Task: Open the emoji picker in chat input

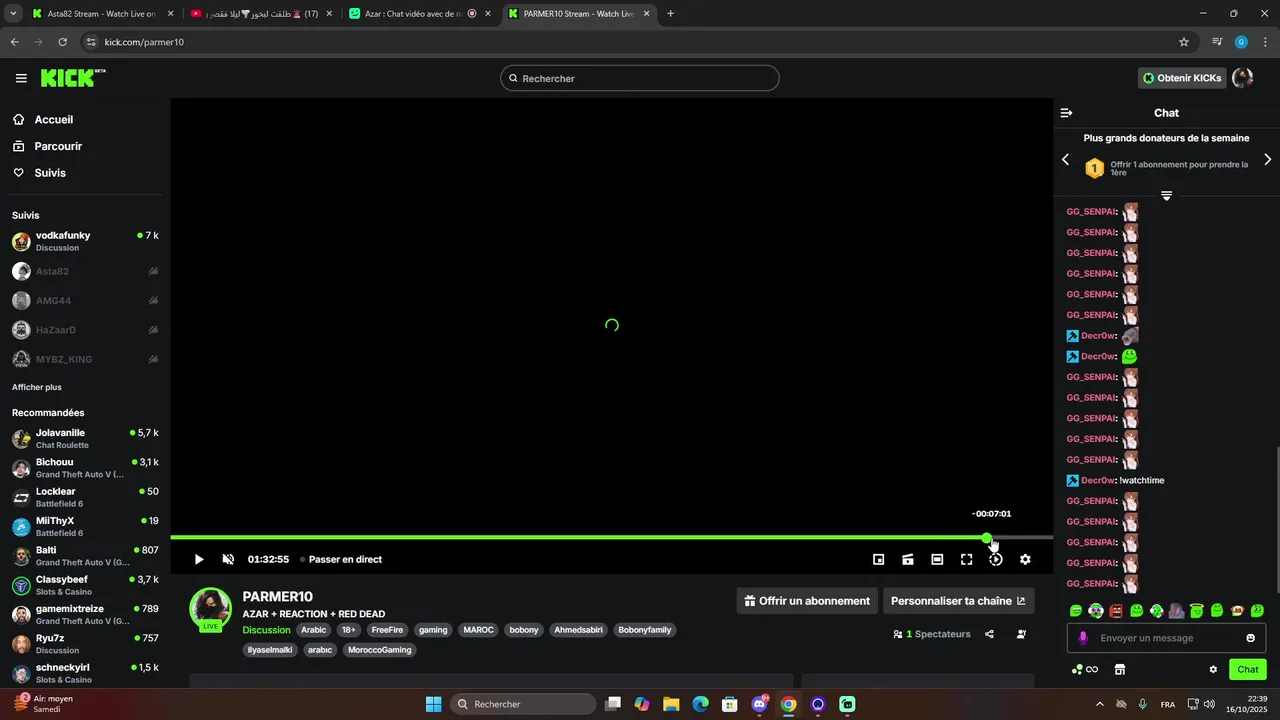Action: click(x=1250, y=638)
